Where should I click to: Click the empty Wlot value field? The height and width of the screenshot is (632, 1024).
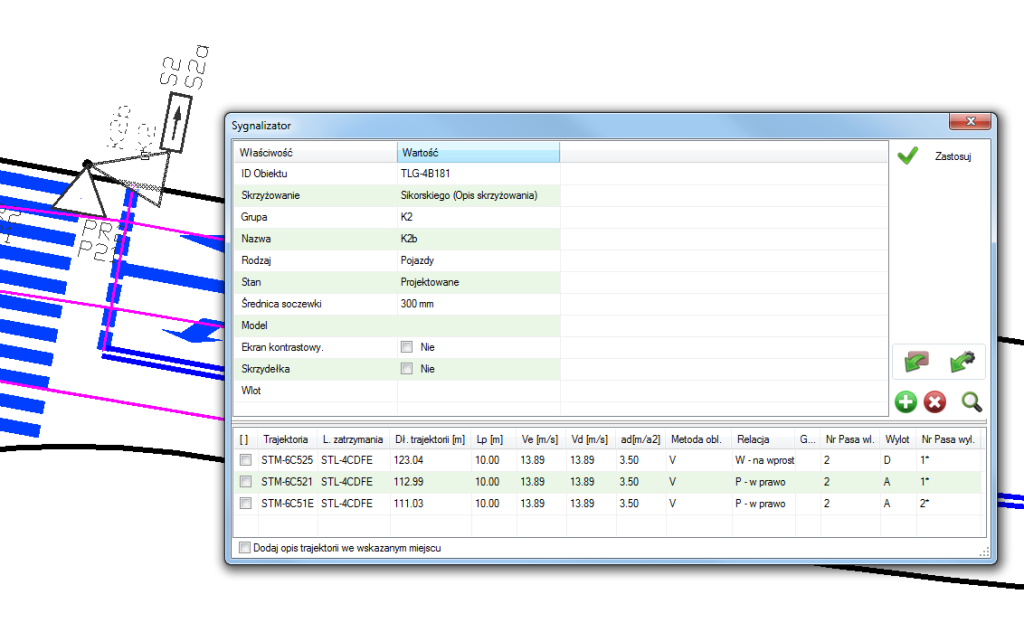(479, 390)
